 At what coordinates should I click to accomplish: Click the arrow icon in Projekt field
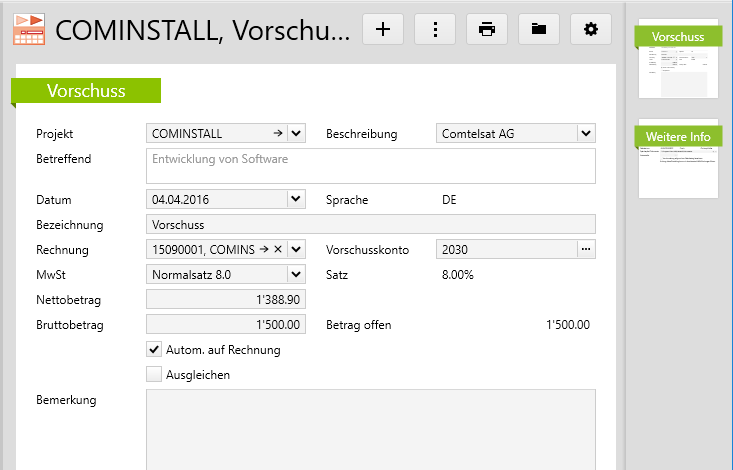277,133
